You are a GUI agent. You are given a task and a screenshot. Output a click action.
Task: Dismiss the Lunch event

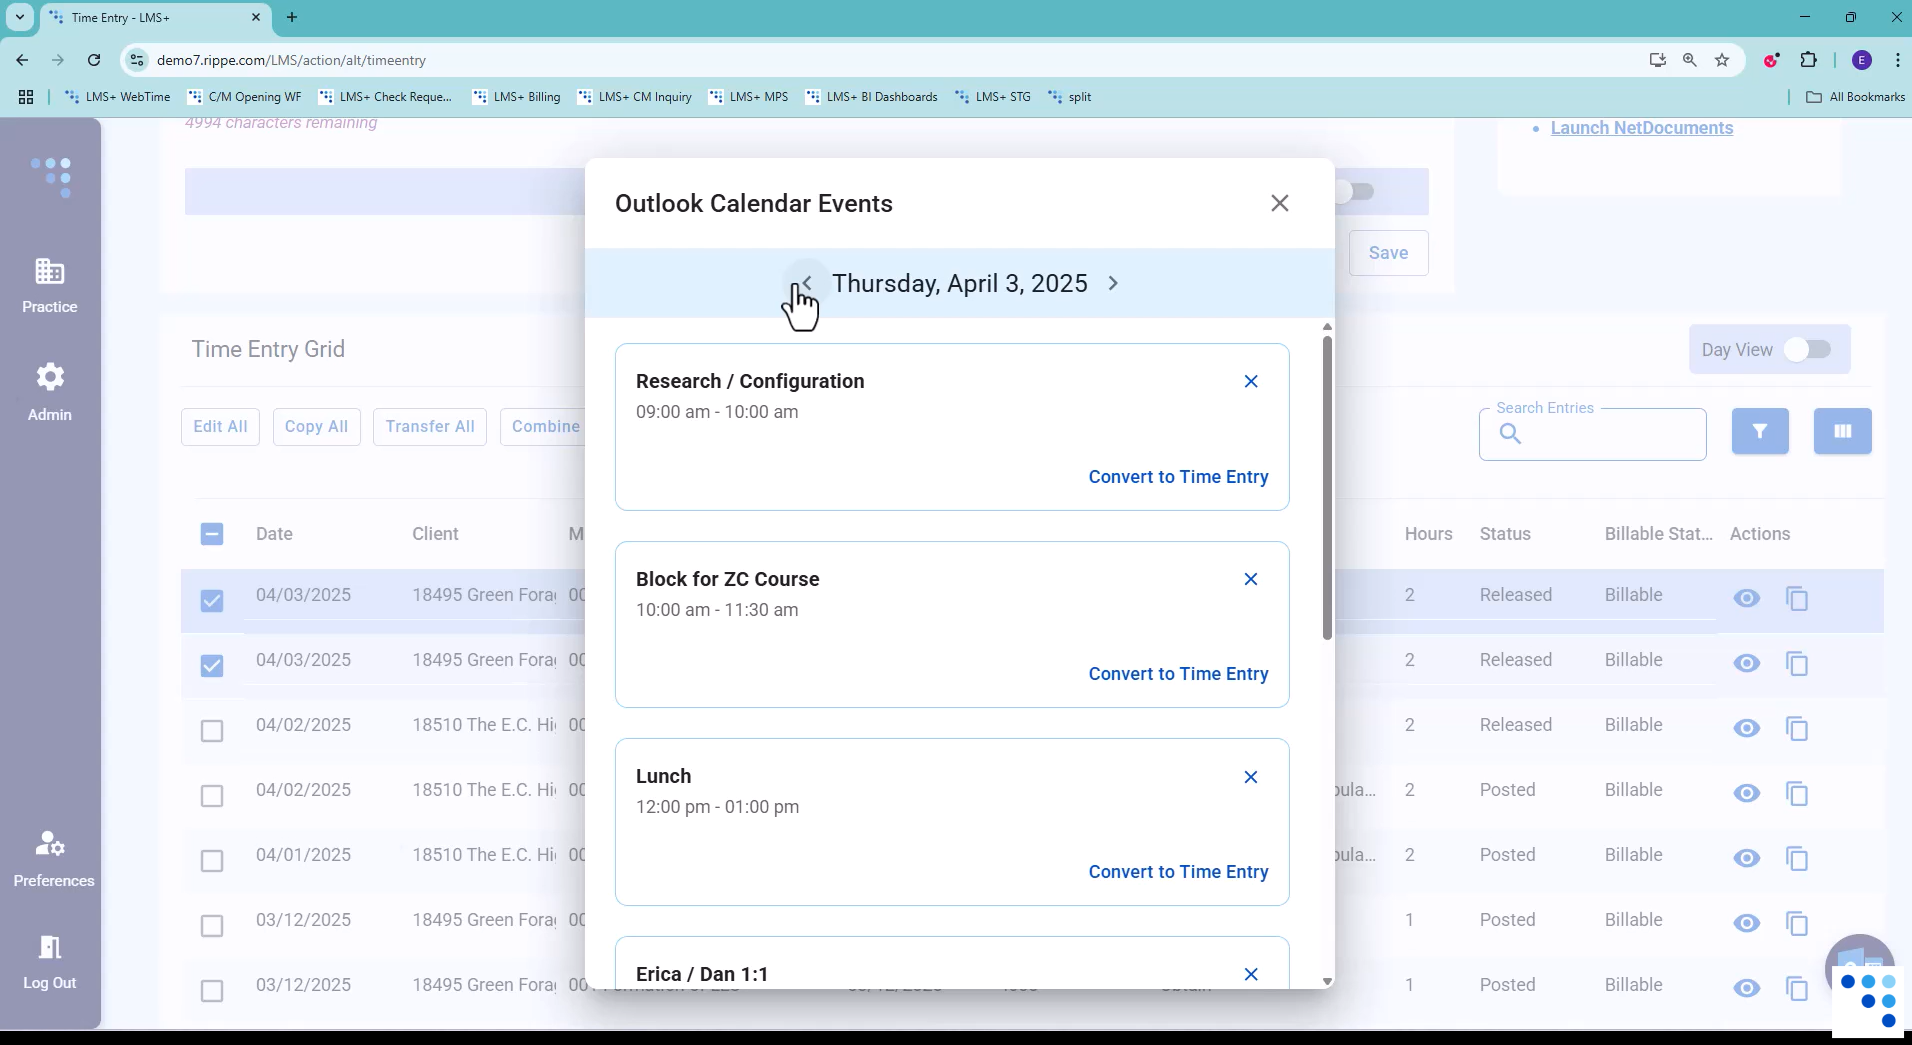1250,777
